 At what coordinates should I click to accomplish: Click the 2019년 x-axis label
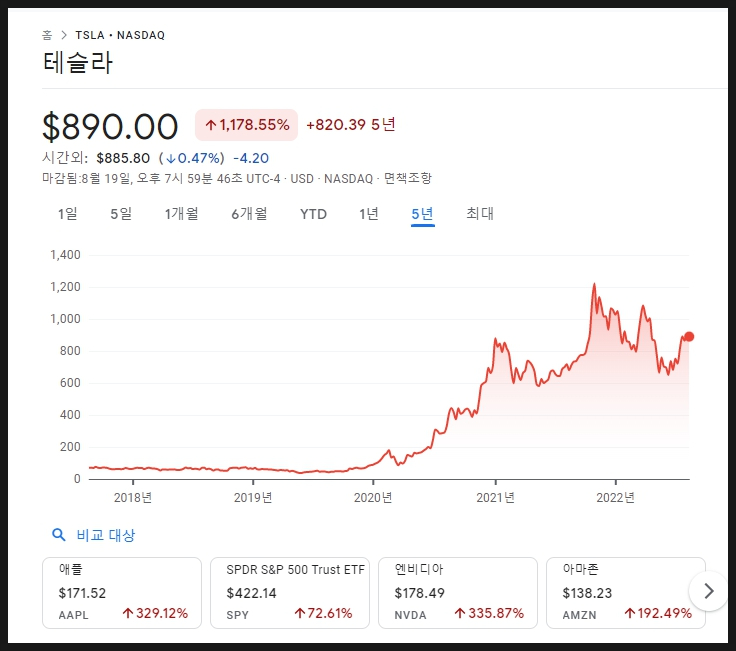click(x=253, y=498)
